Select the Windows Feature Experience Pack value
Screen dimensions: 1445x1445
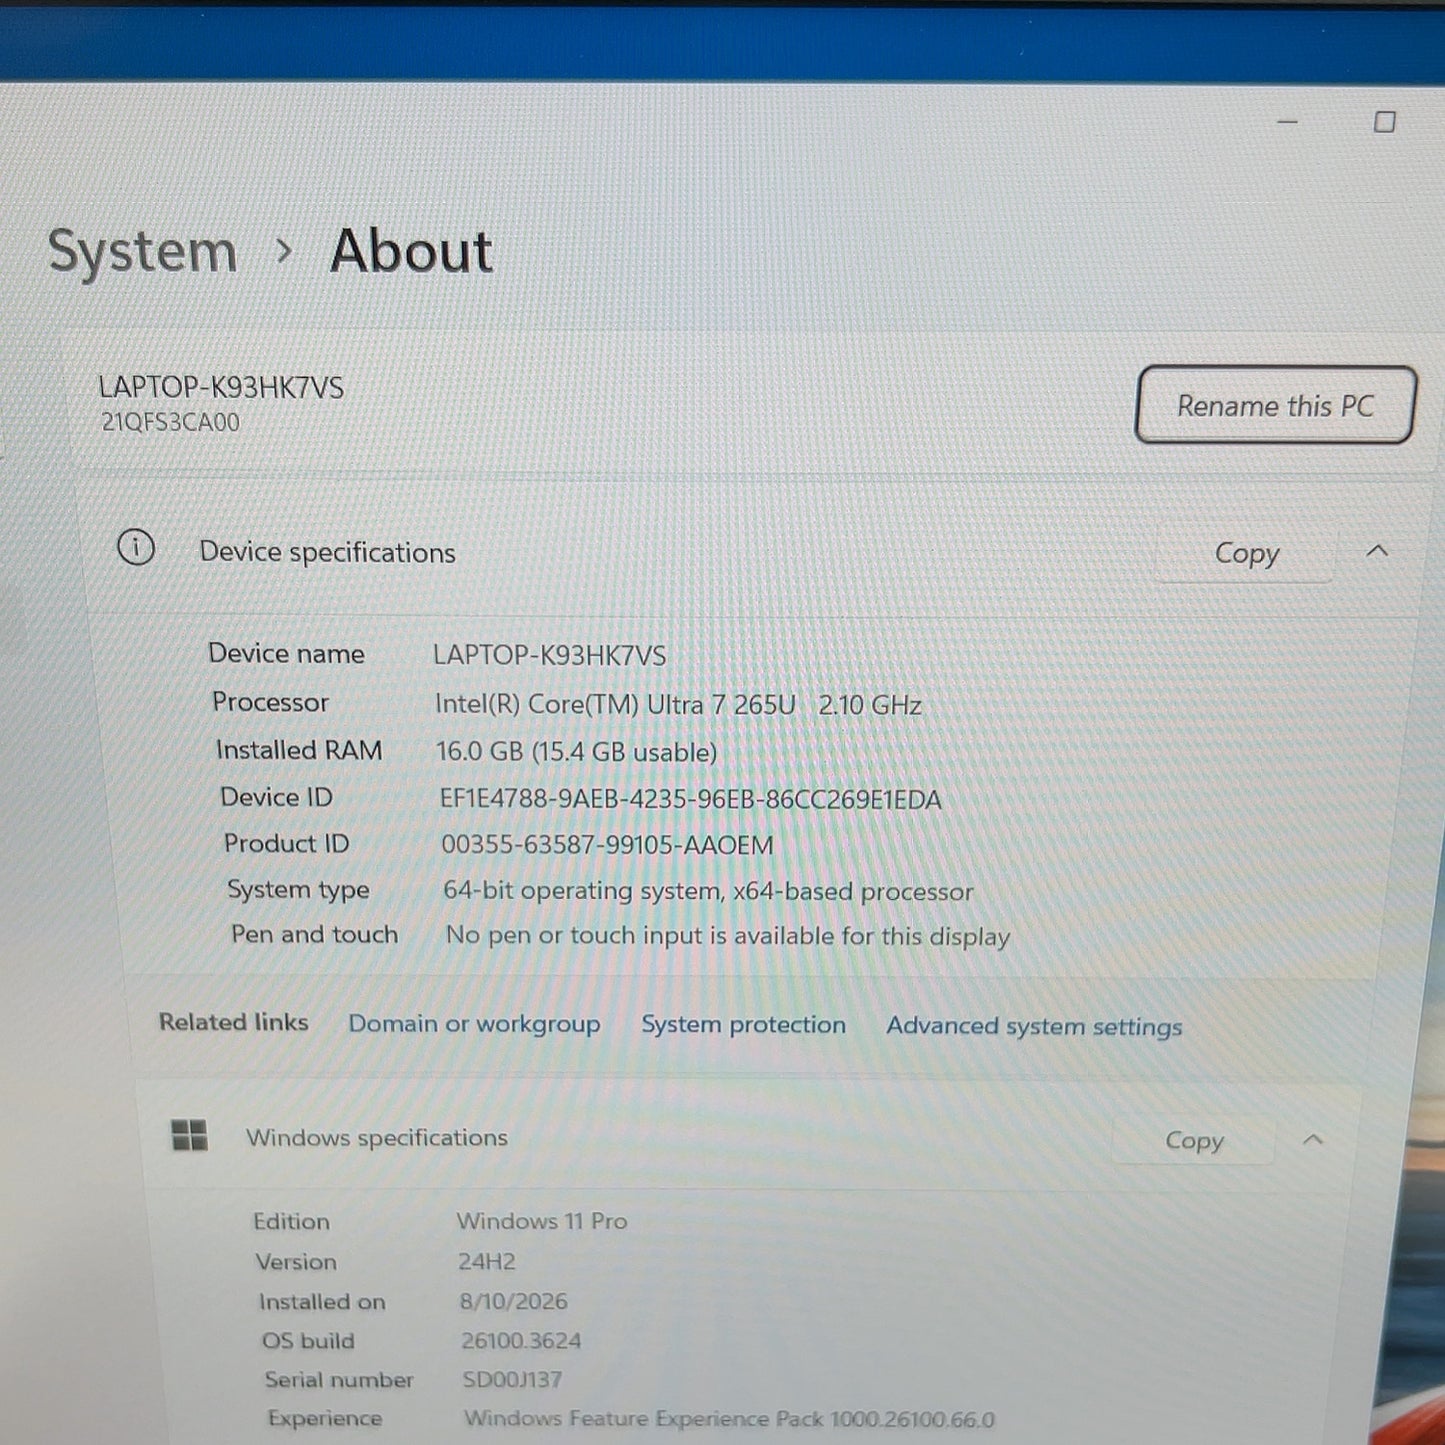pos(729,1419)
